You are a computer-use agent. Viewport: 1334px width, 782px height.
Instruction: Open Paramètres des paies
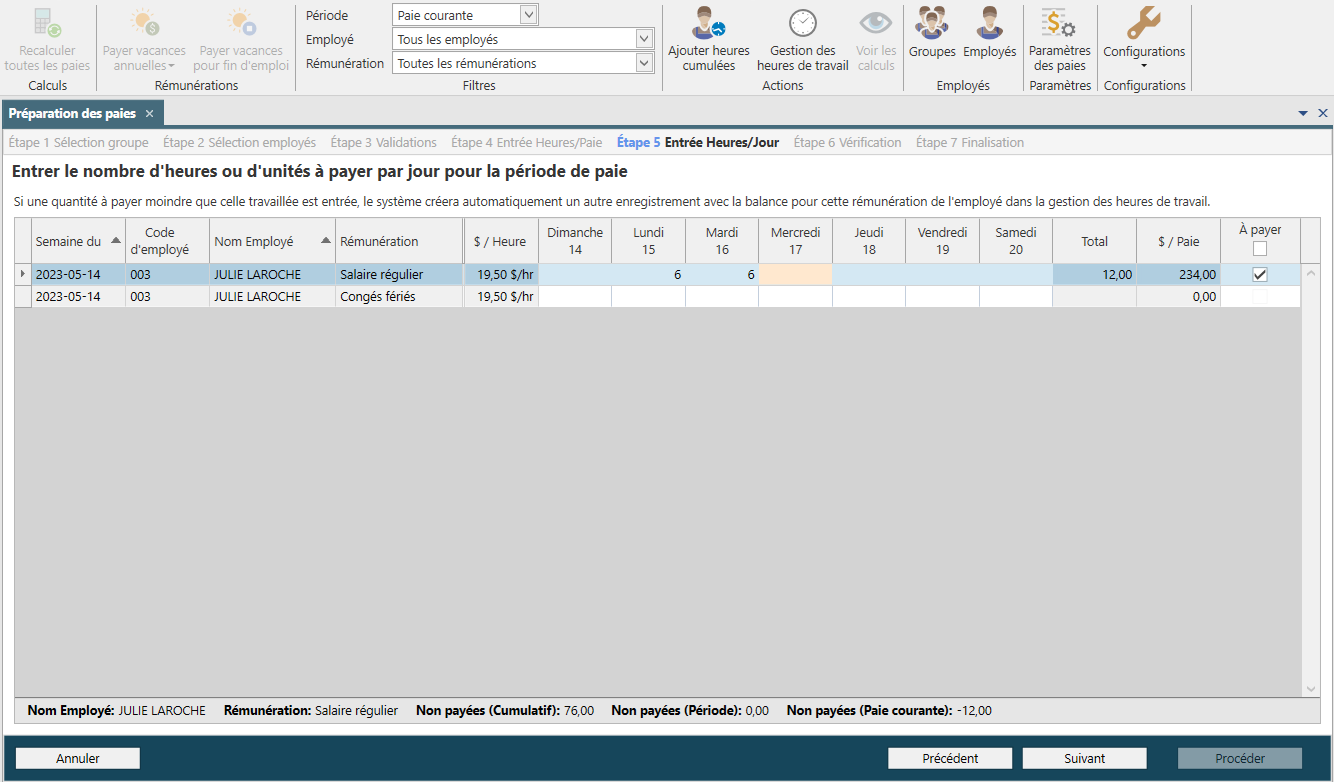click(1060, 40)
